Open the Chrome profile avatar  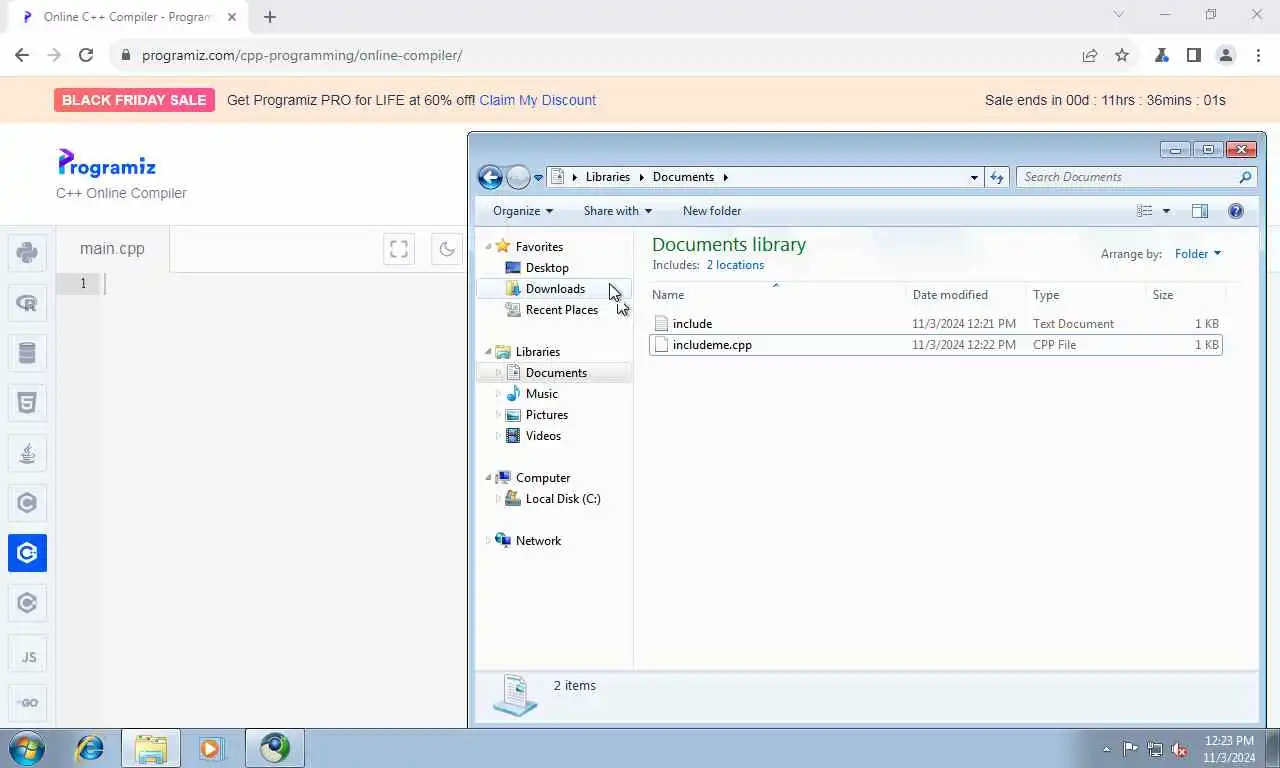tap(1226, 55)
